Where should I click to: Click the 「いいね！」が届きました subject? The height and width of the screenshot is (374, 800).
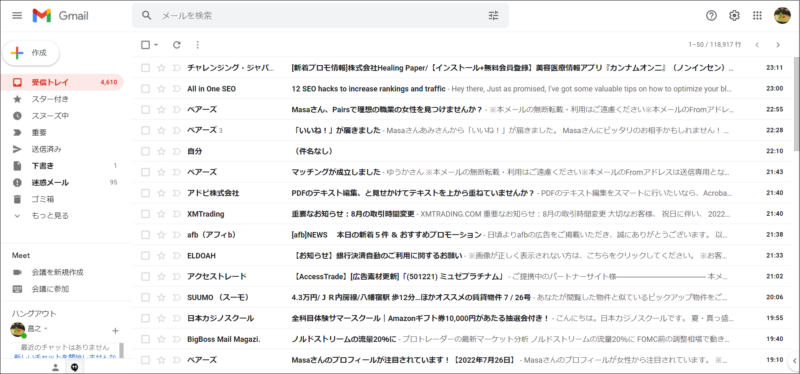pos(336,130)
